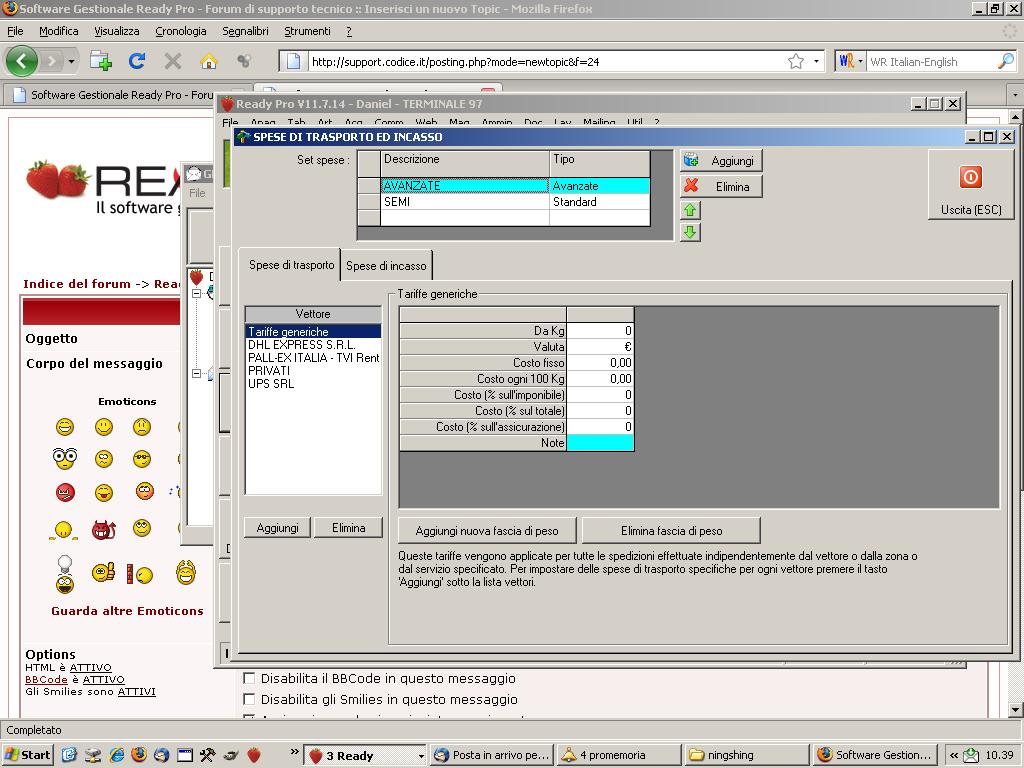Click Firefox back arrow button
The width and height of the screenshot is (1024, 768).
(22, 61)
